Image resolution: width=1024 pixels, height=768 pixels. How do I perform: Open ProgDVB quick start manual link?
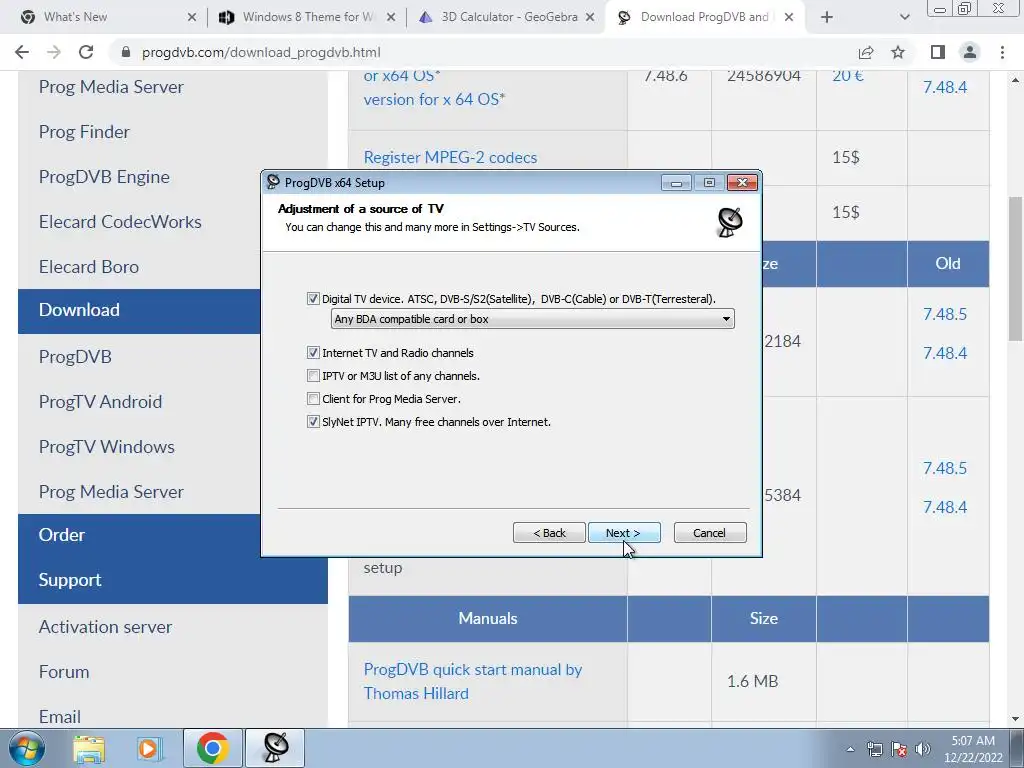(473, 681)
